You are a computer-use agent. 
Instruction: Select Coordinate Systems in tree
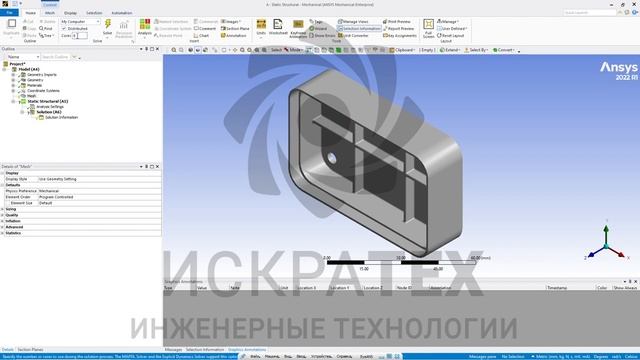coord(43,91)
